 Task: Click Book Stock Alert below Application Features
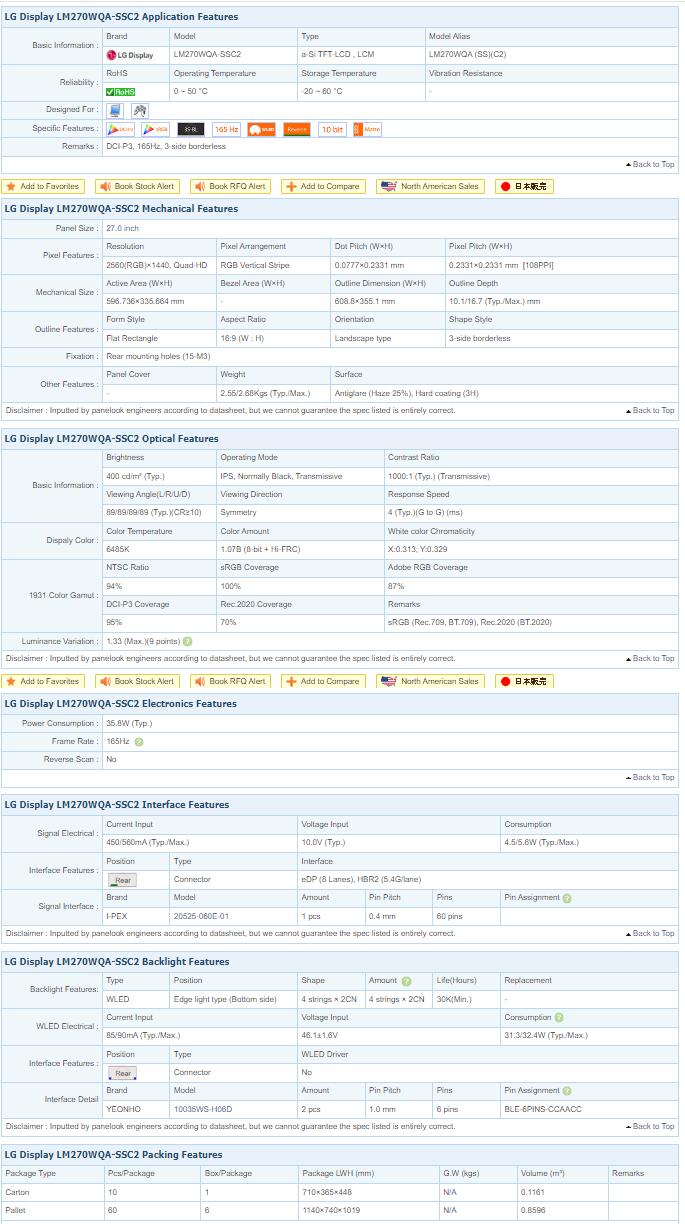click(x=138, y=186)
